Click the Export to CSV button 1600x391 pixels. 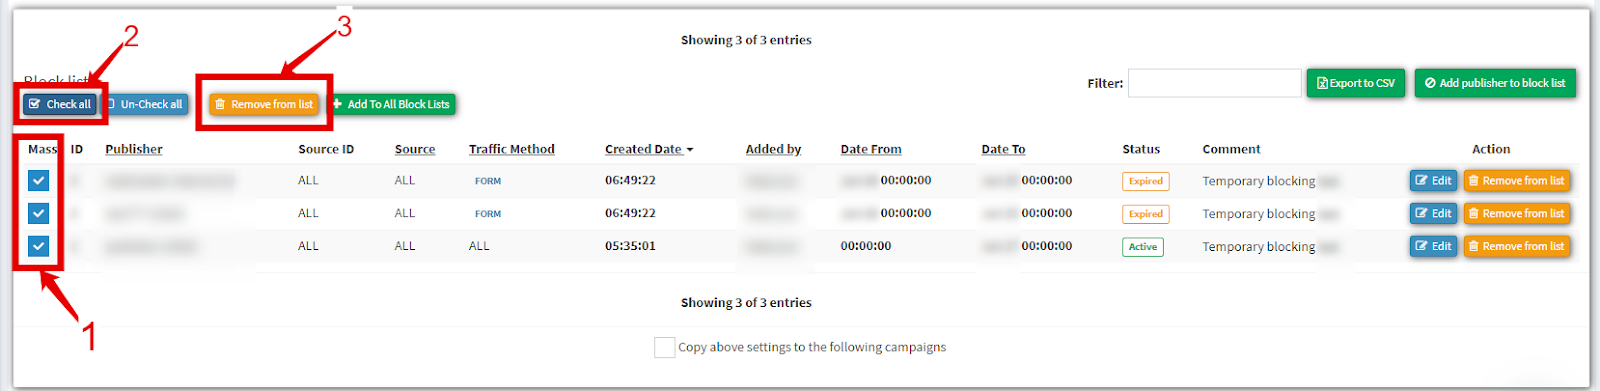click(1356, 83)
